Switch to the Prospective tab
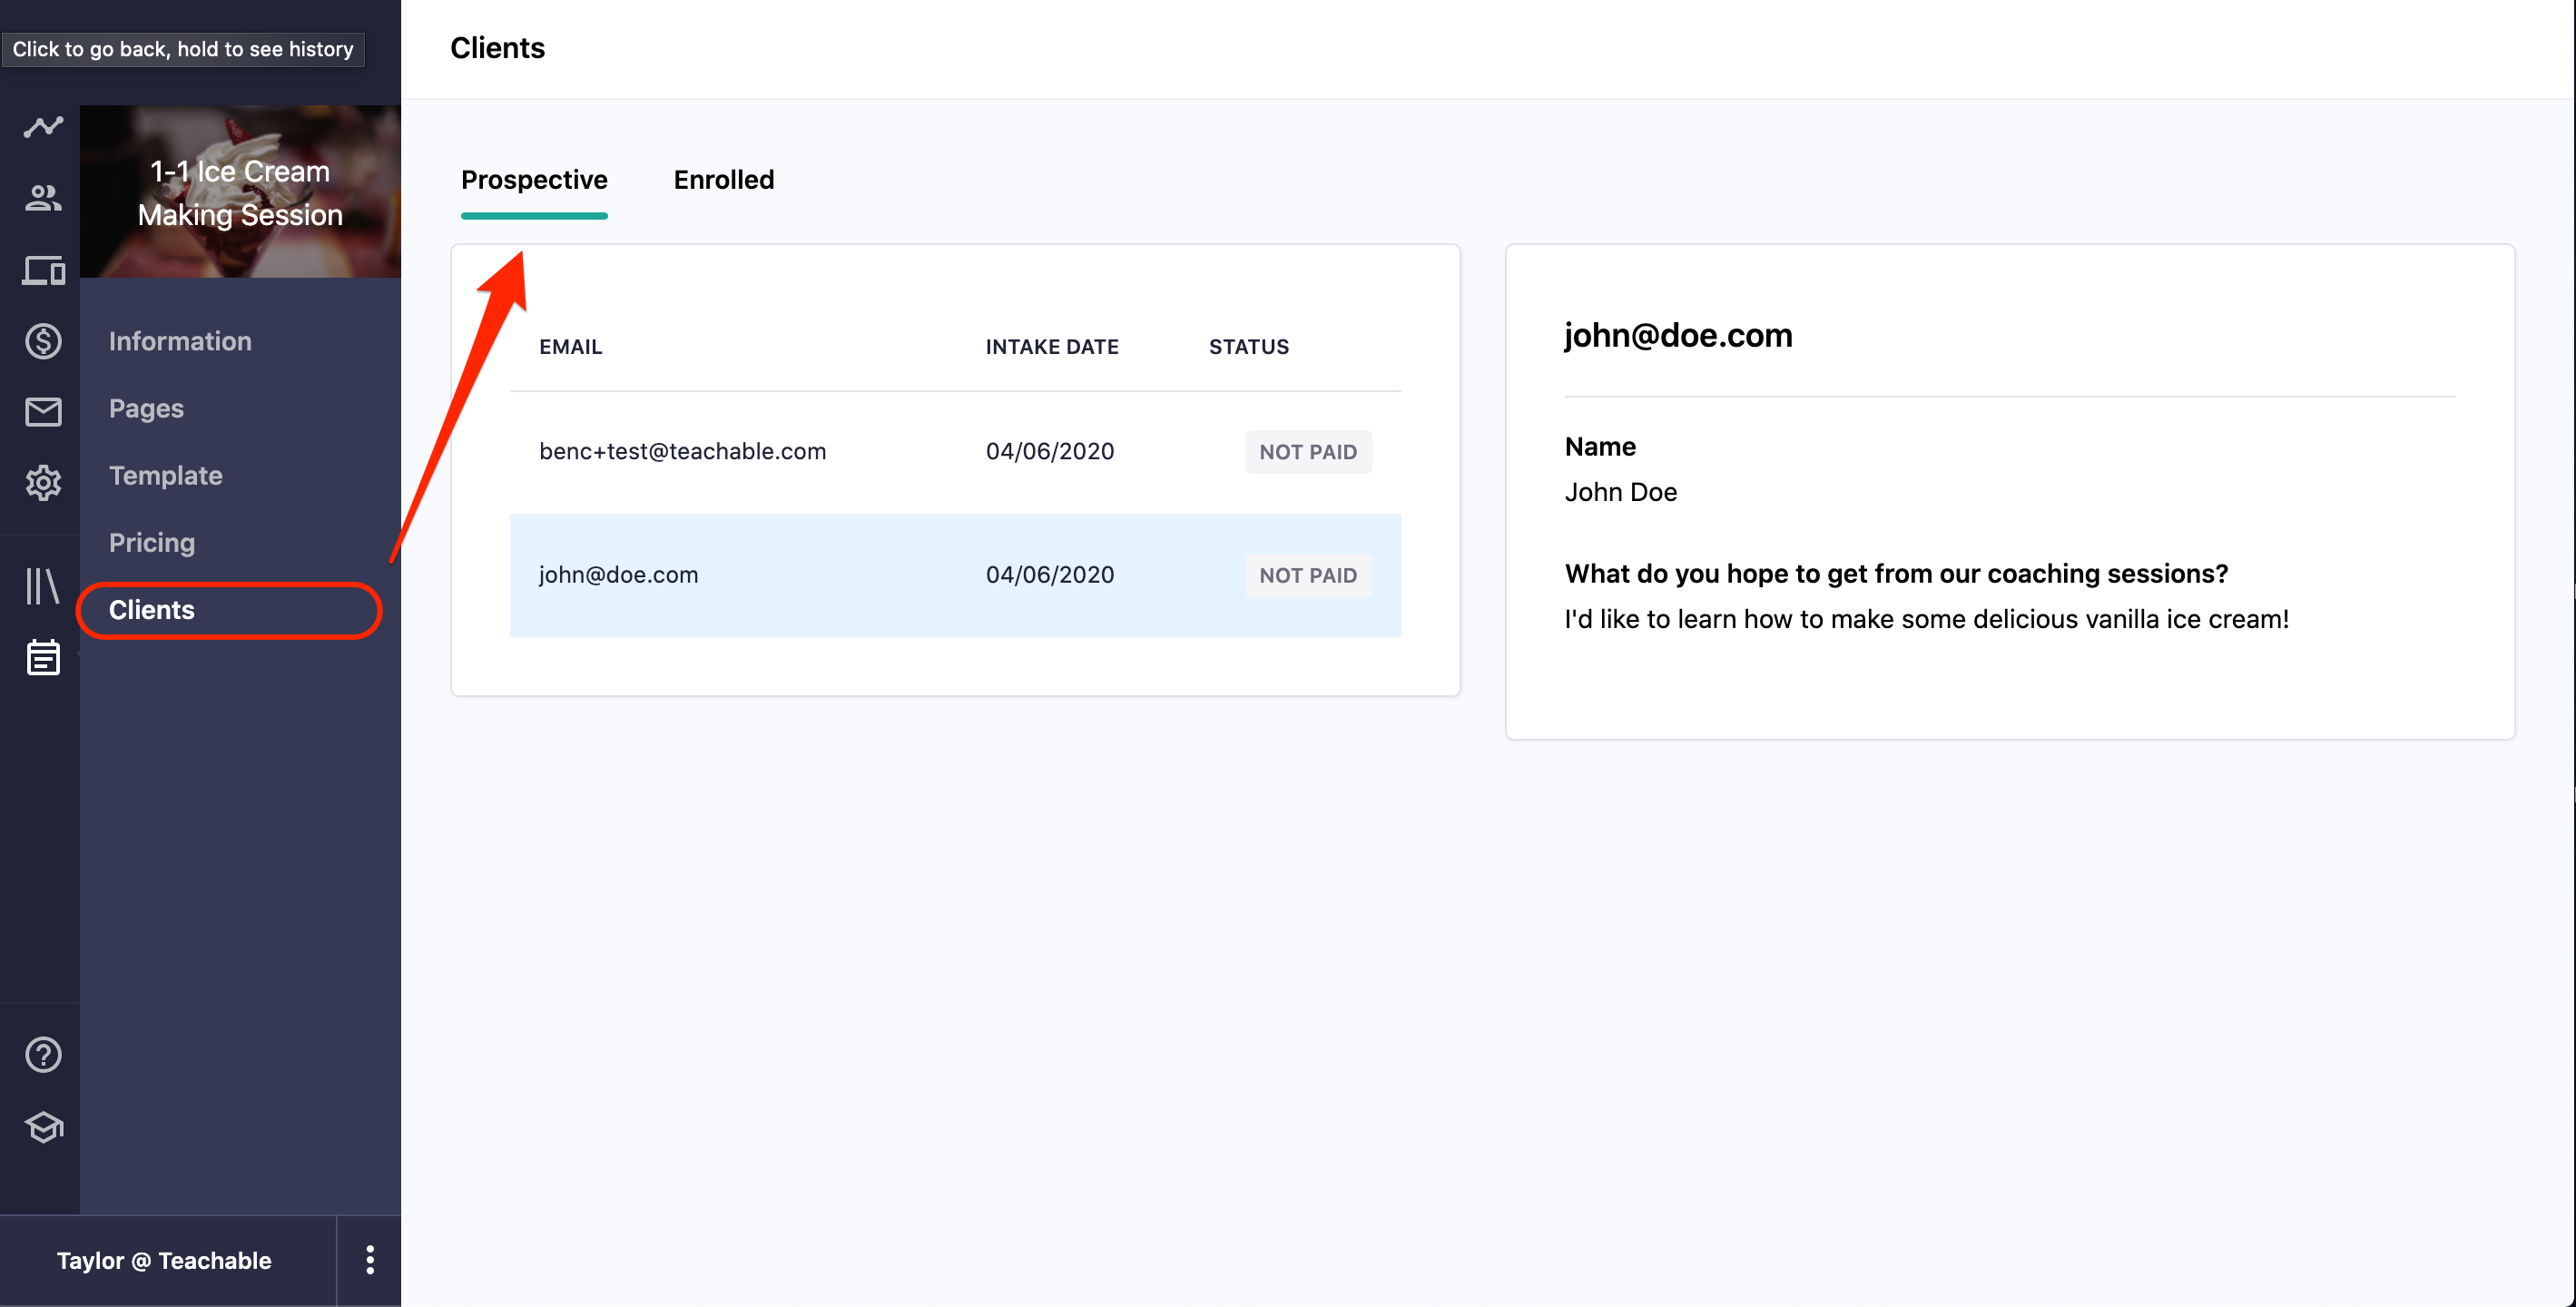 tap(534, 180)
